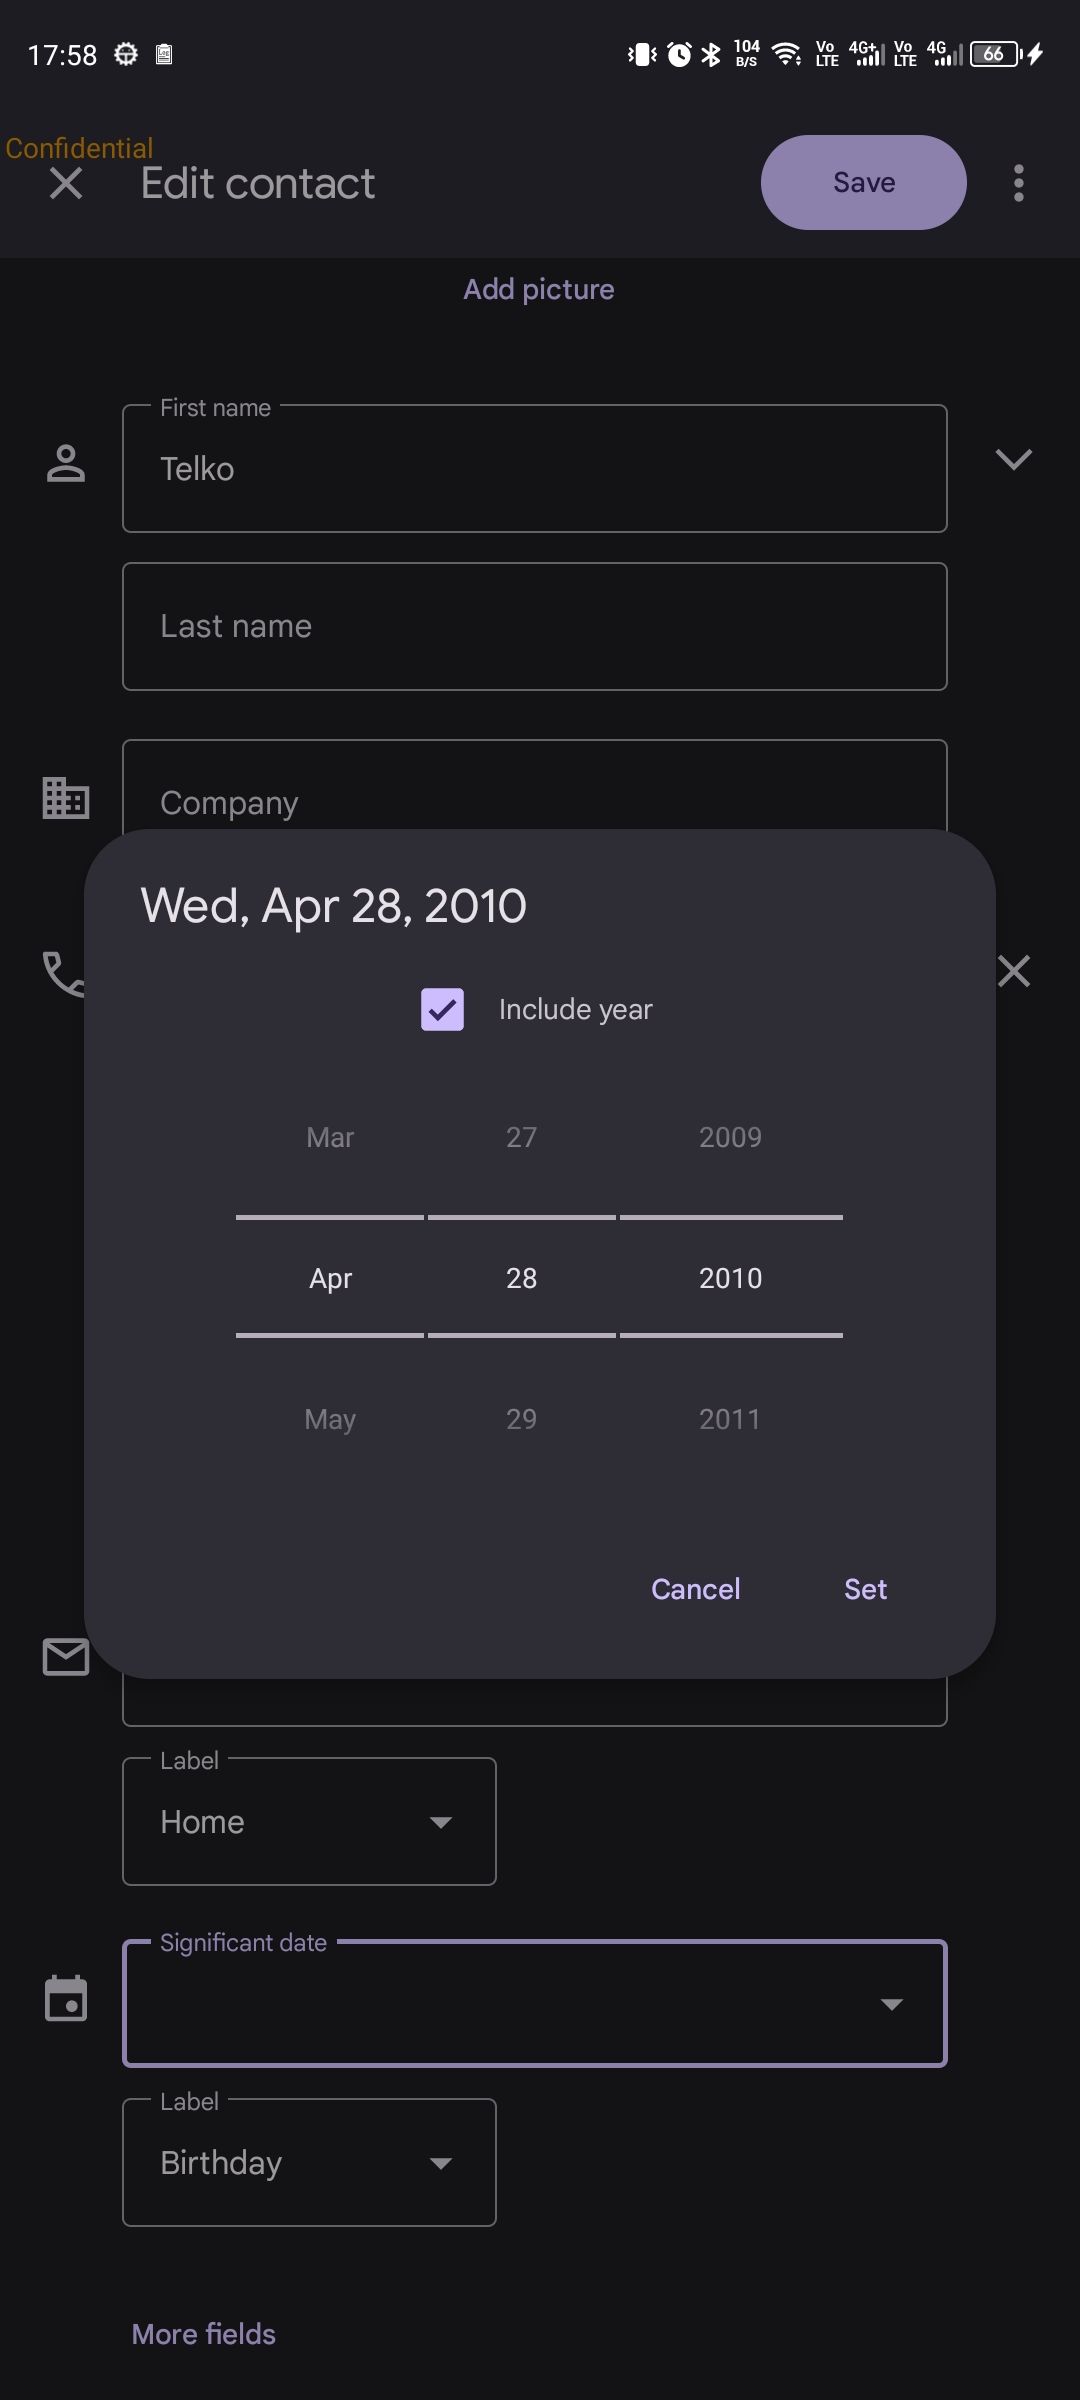Screen dimensions: 1080x2400
Task: Remove the phone entry with the X icon
Action: point(1014,970)
